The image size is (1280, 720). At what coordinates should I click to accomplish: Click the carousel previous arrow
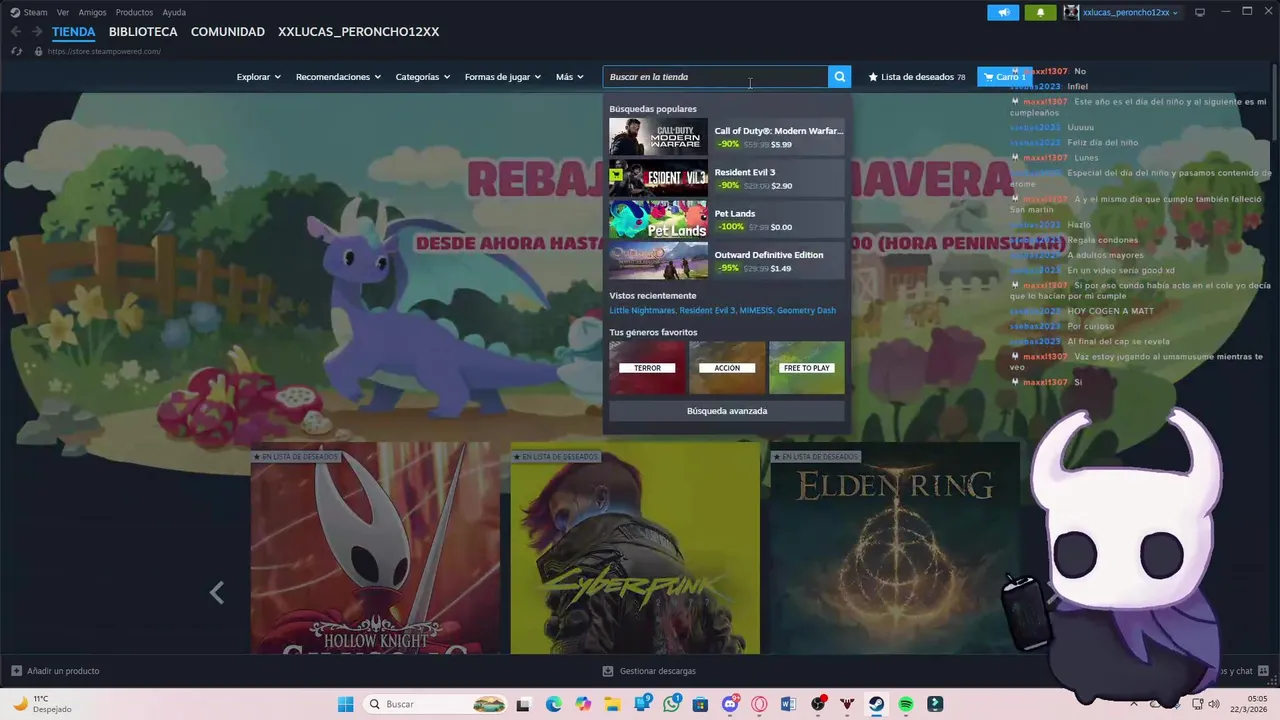216,593
